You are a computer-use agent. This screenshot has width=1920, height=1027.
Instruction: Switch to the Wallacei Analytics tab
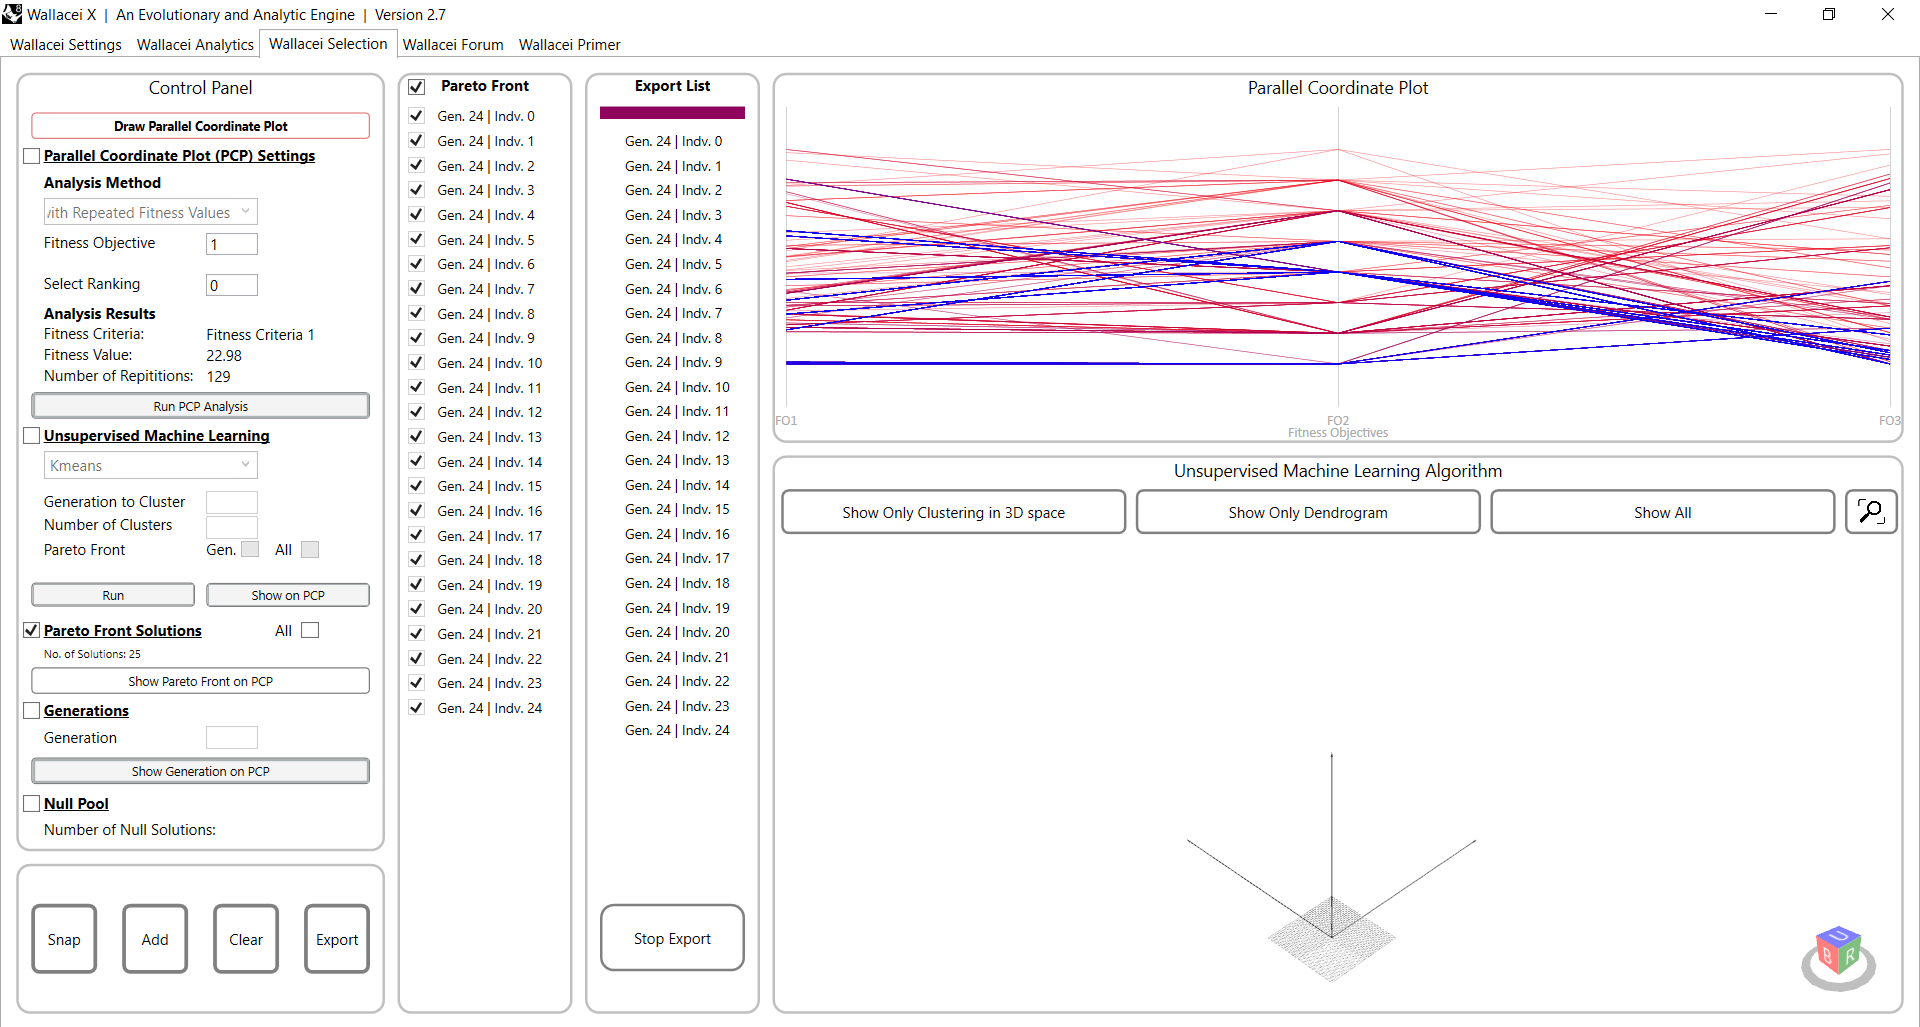pyautogui.click(x=194, y=44)
